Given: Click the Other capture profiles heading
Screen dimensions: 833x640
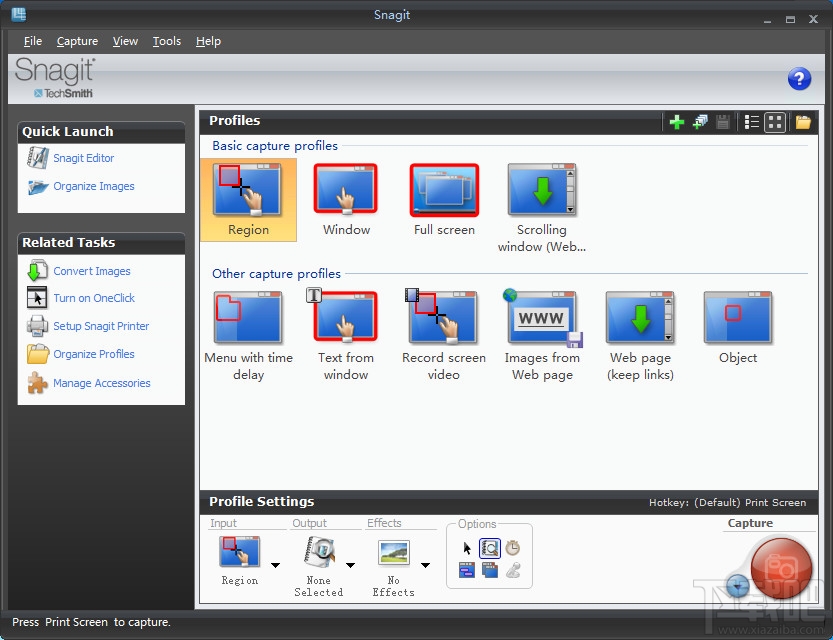Looking at the screenshot, I should click(x=276, y=274).
